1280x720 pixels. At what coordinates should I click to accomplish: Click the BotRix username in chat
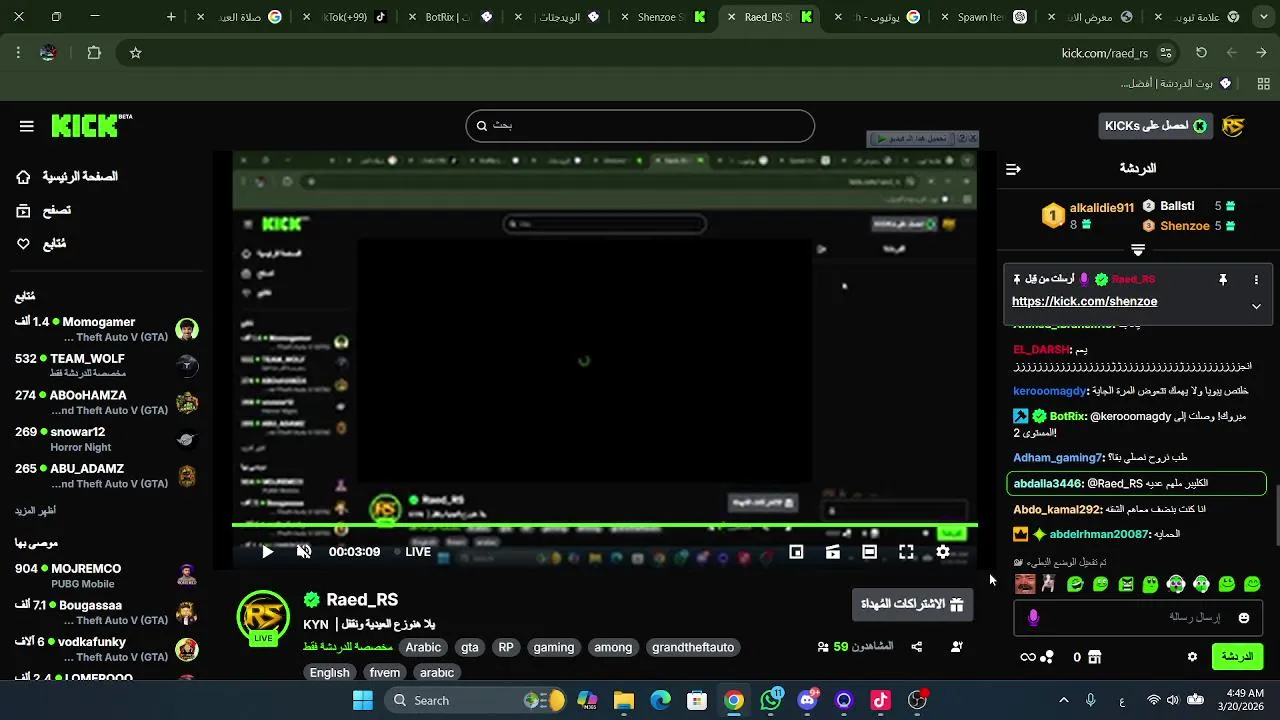1068,416
